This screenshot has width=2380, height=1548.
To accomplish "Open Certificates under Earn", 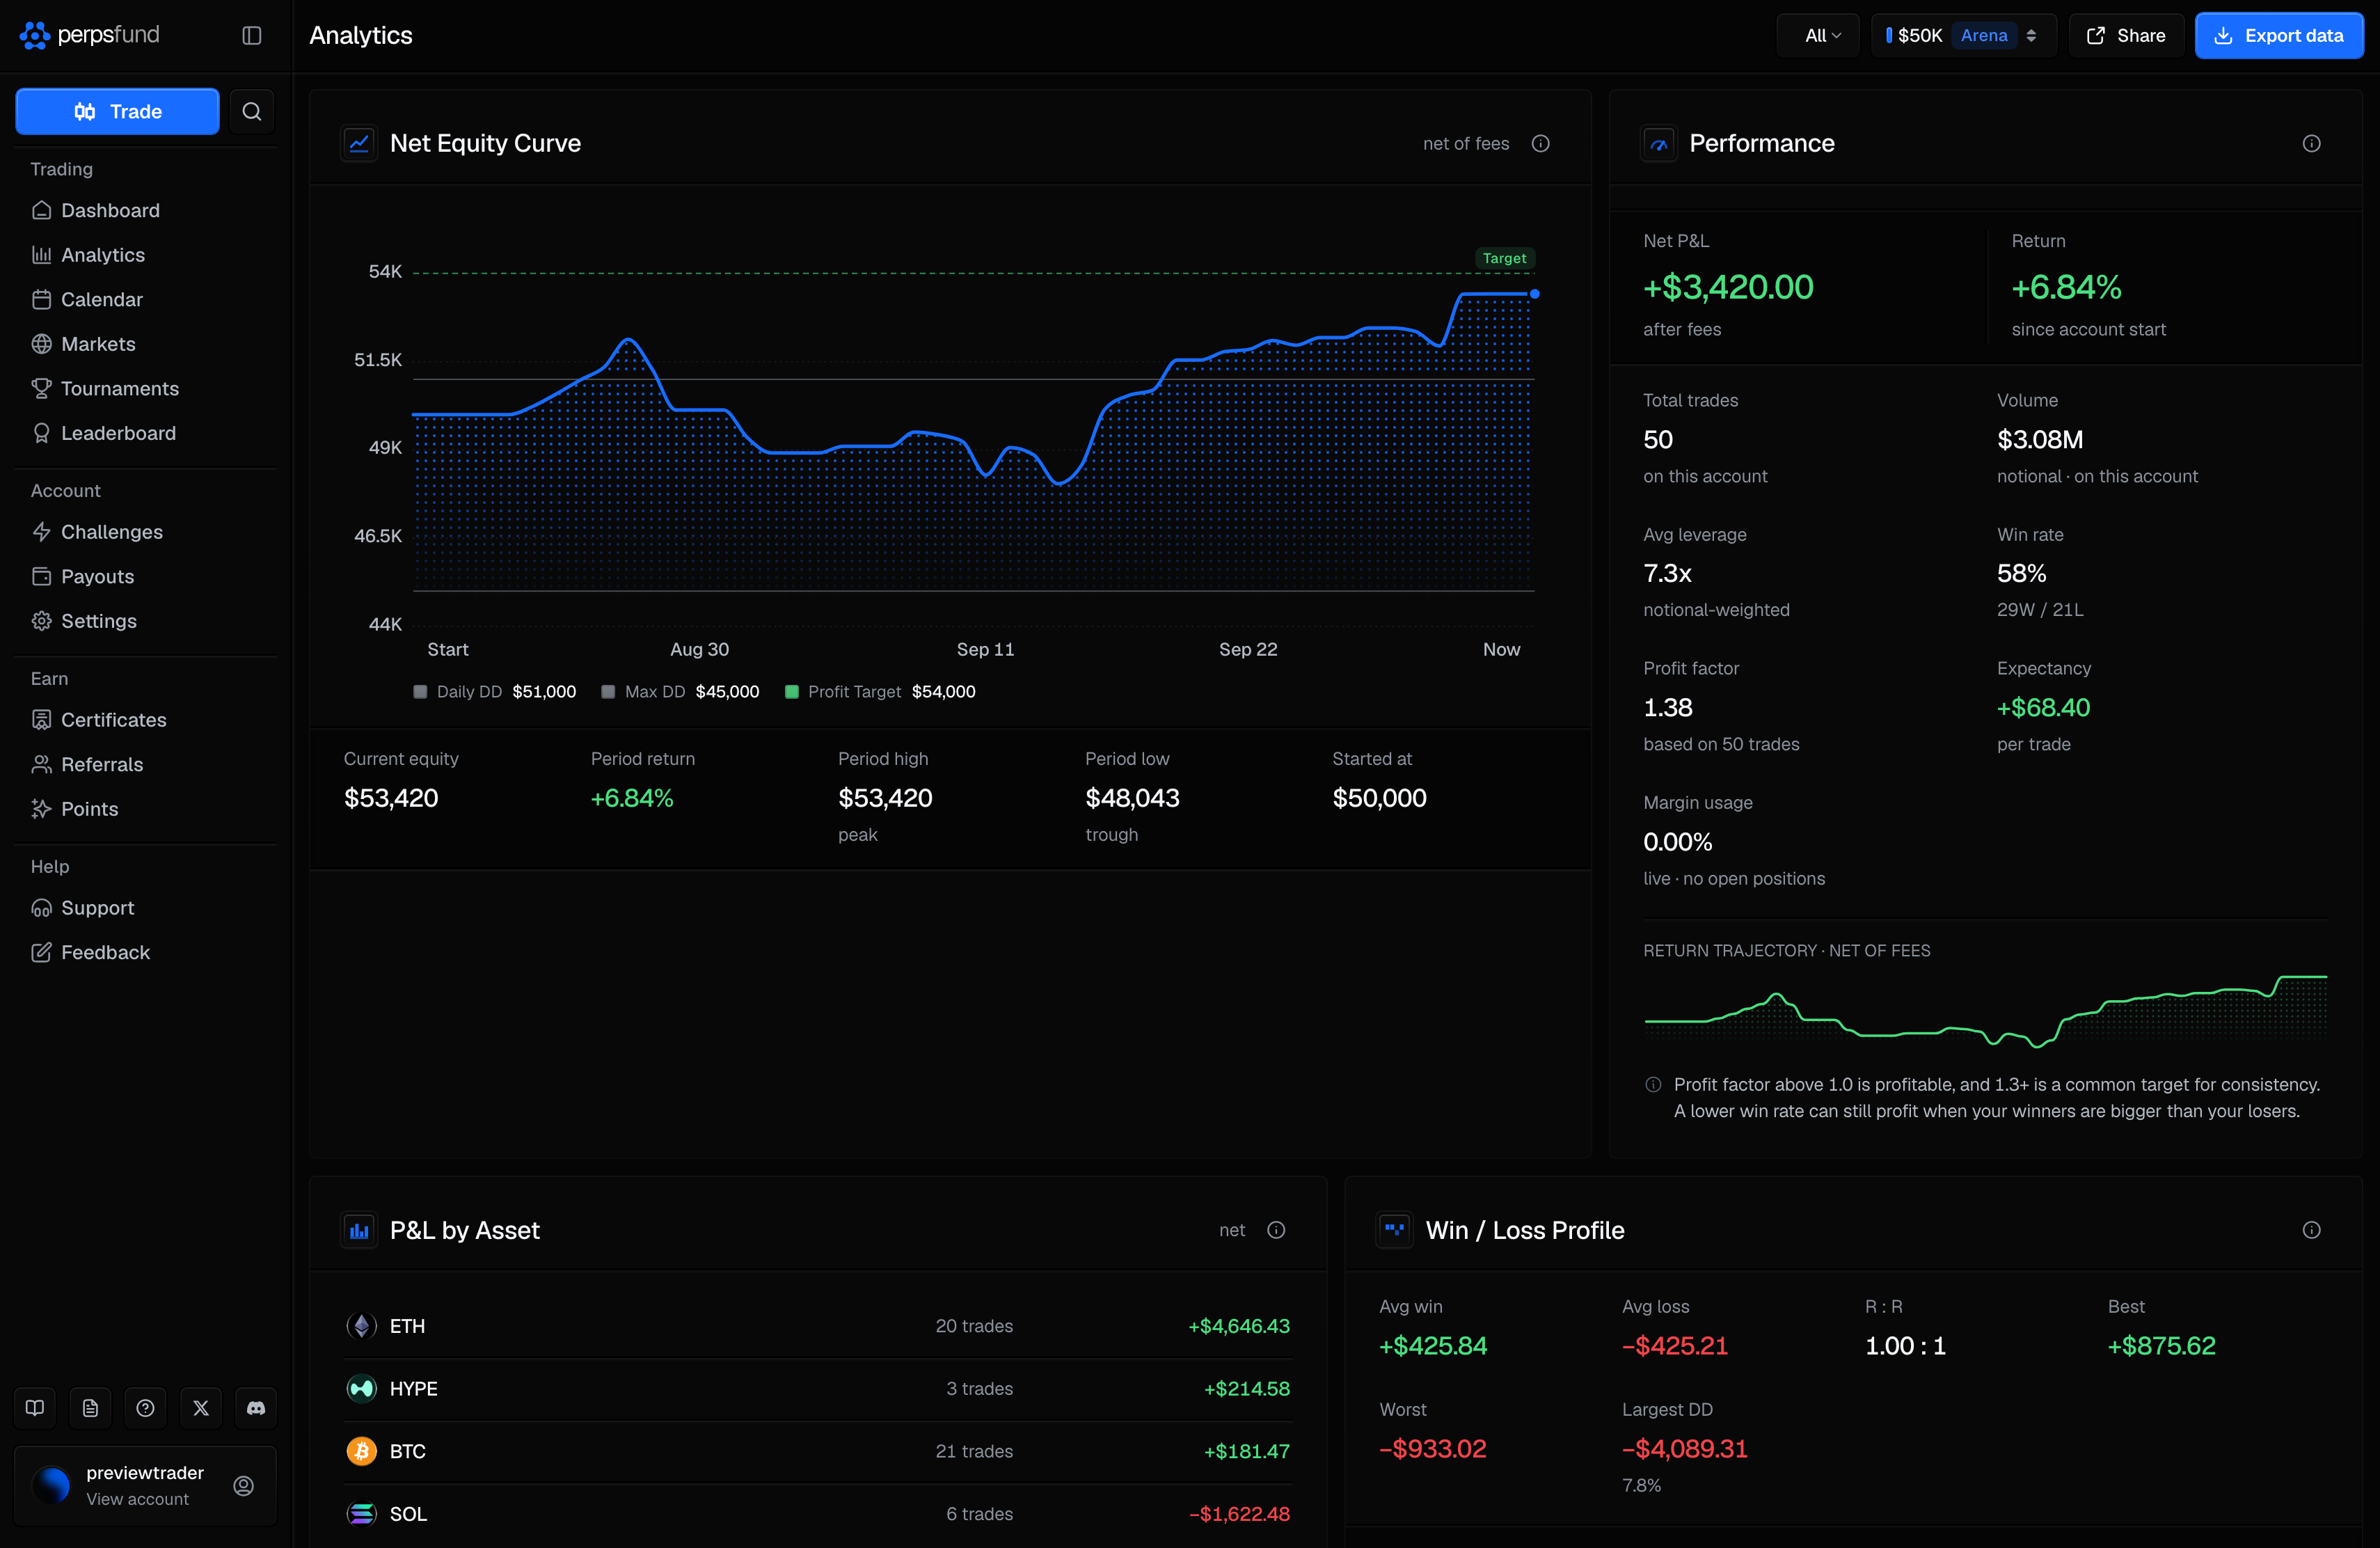I will point(145,720).
